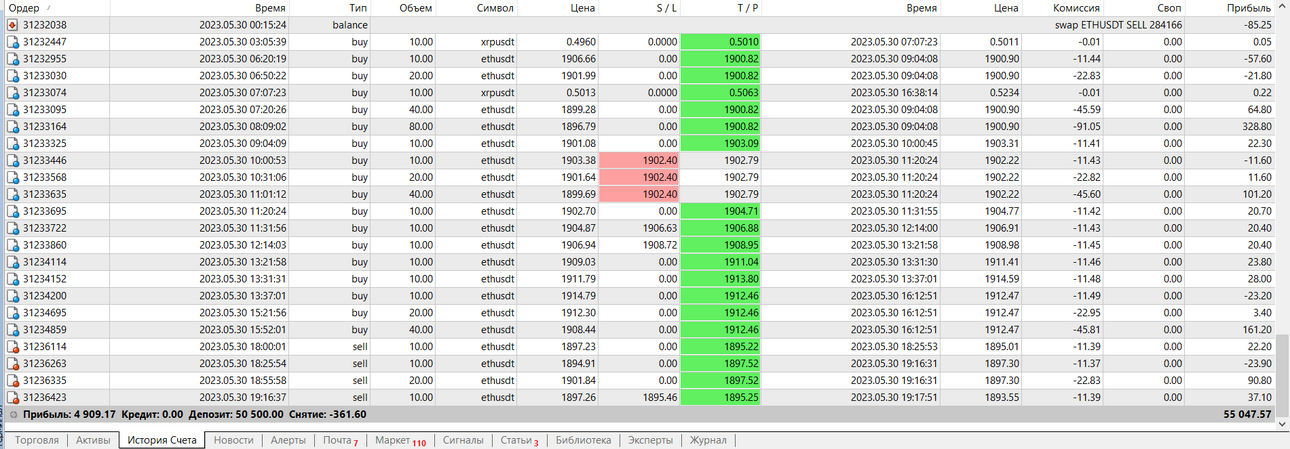Viewport: 1290px width, 449px height.
Task: Select the icon next to order 31233074
Action: coord(12,93)
